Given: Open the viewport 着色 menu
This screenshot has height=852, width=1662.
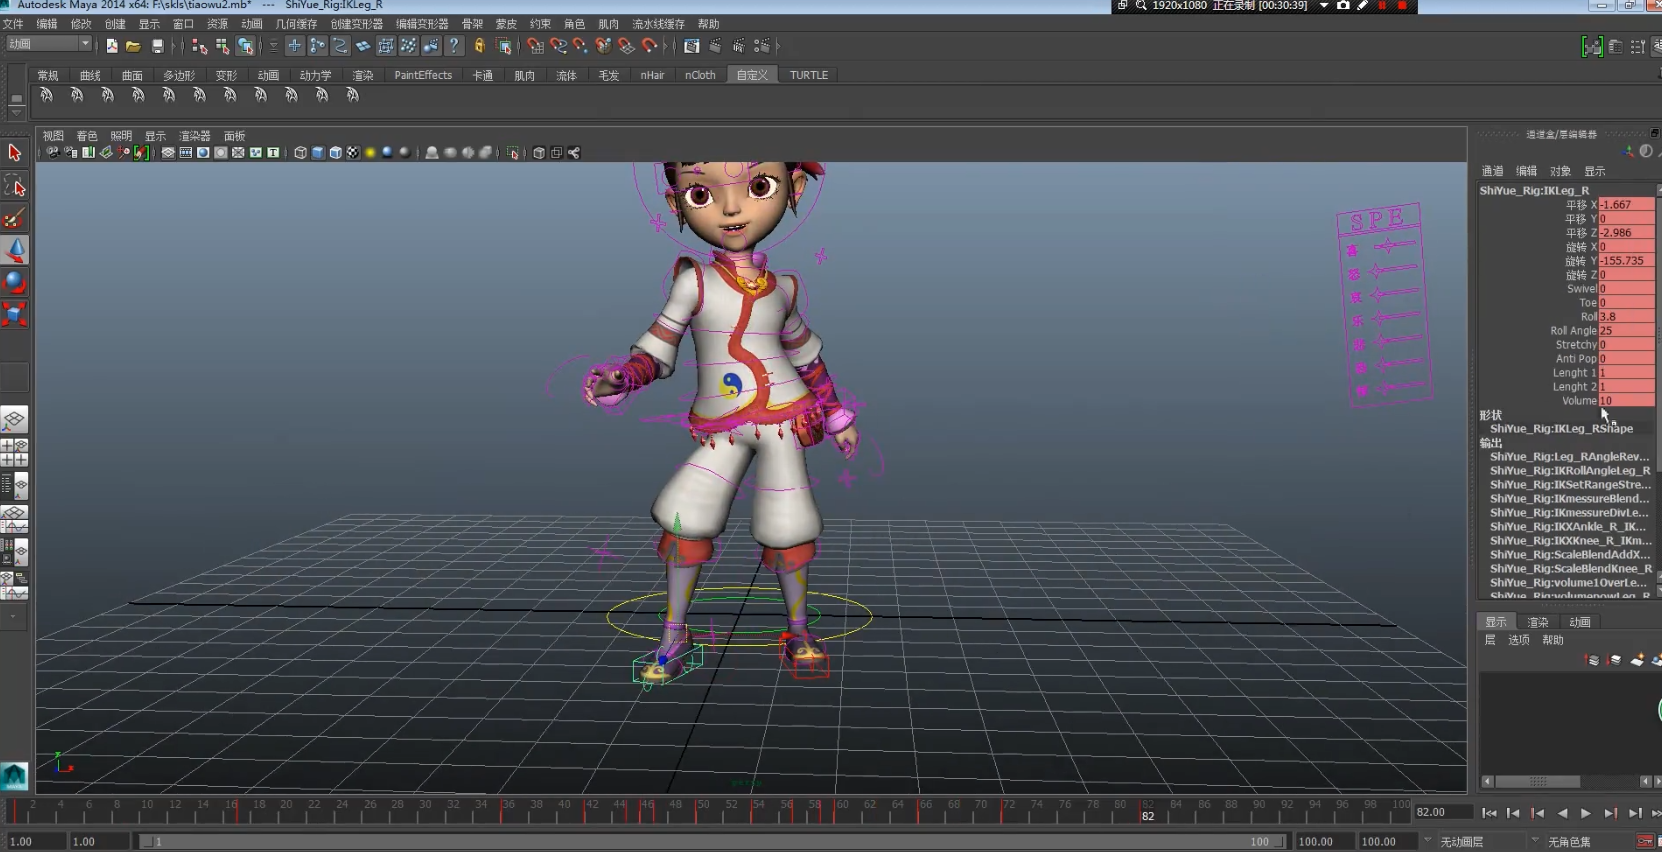Looking at the screenshot, I should click(87, 136).
